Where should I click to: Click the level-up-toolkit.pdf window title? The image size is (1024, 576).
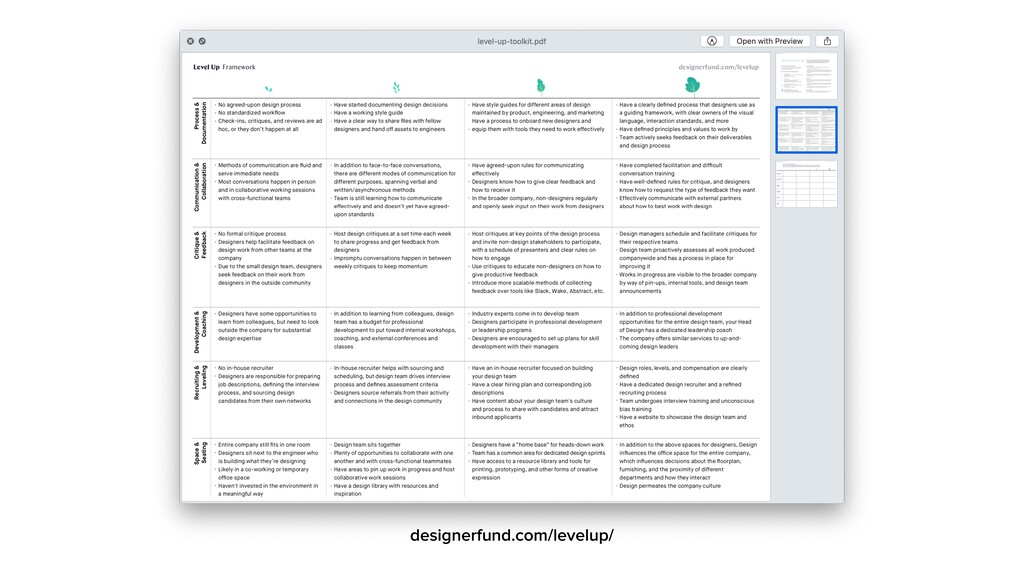tap(511, 41)
